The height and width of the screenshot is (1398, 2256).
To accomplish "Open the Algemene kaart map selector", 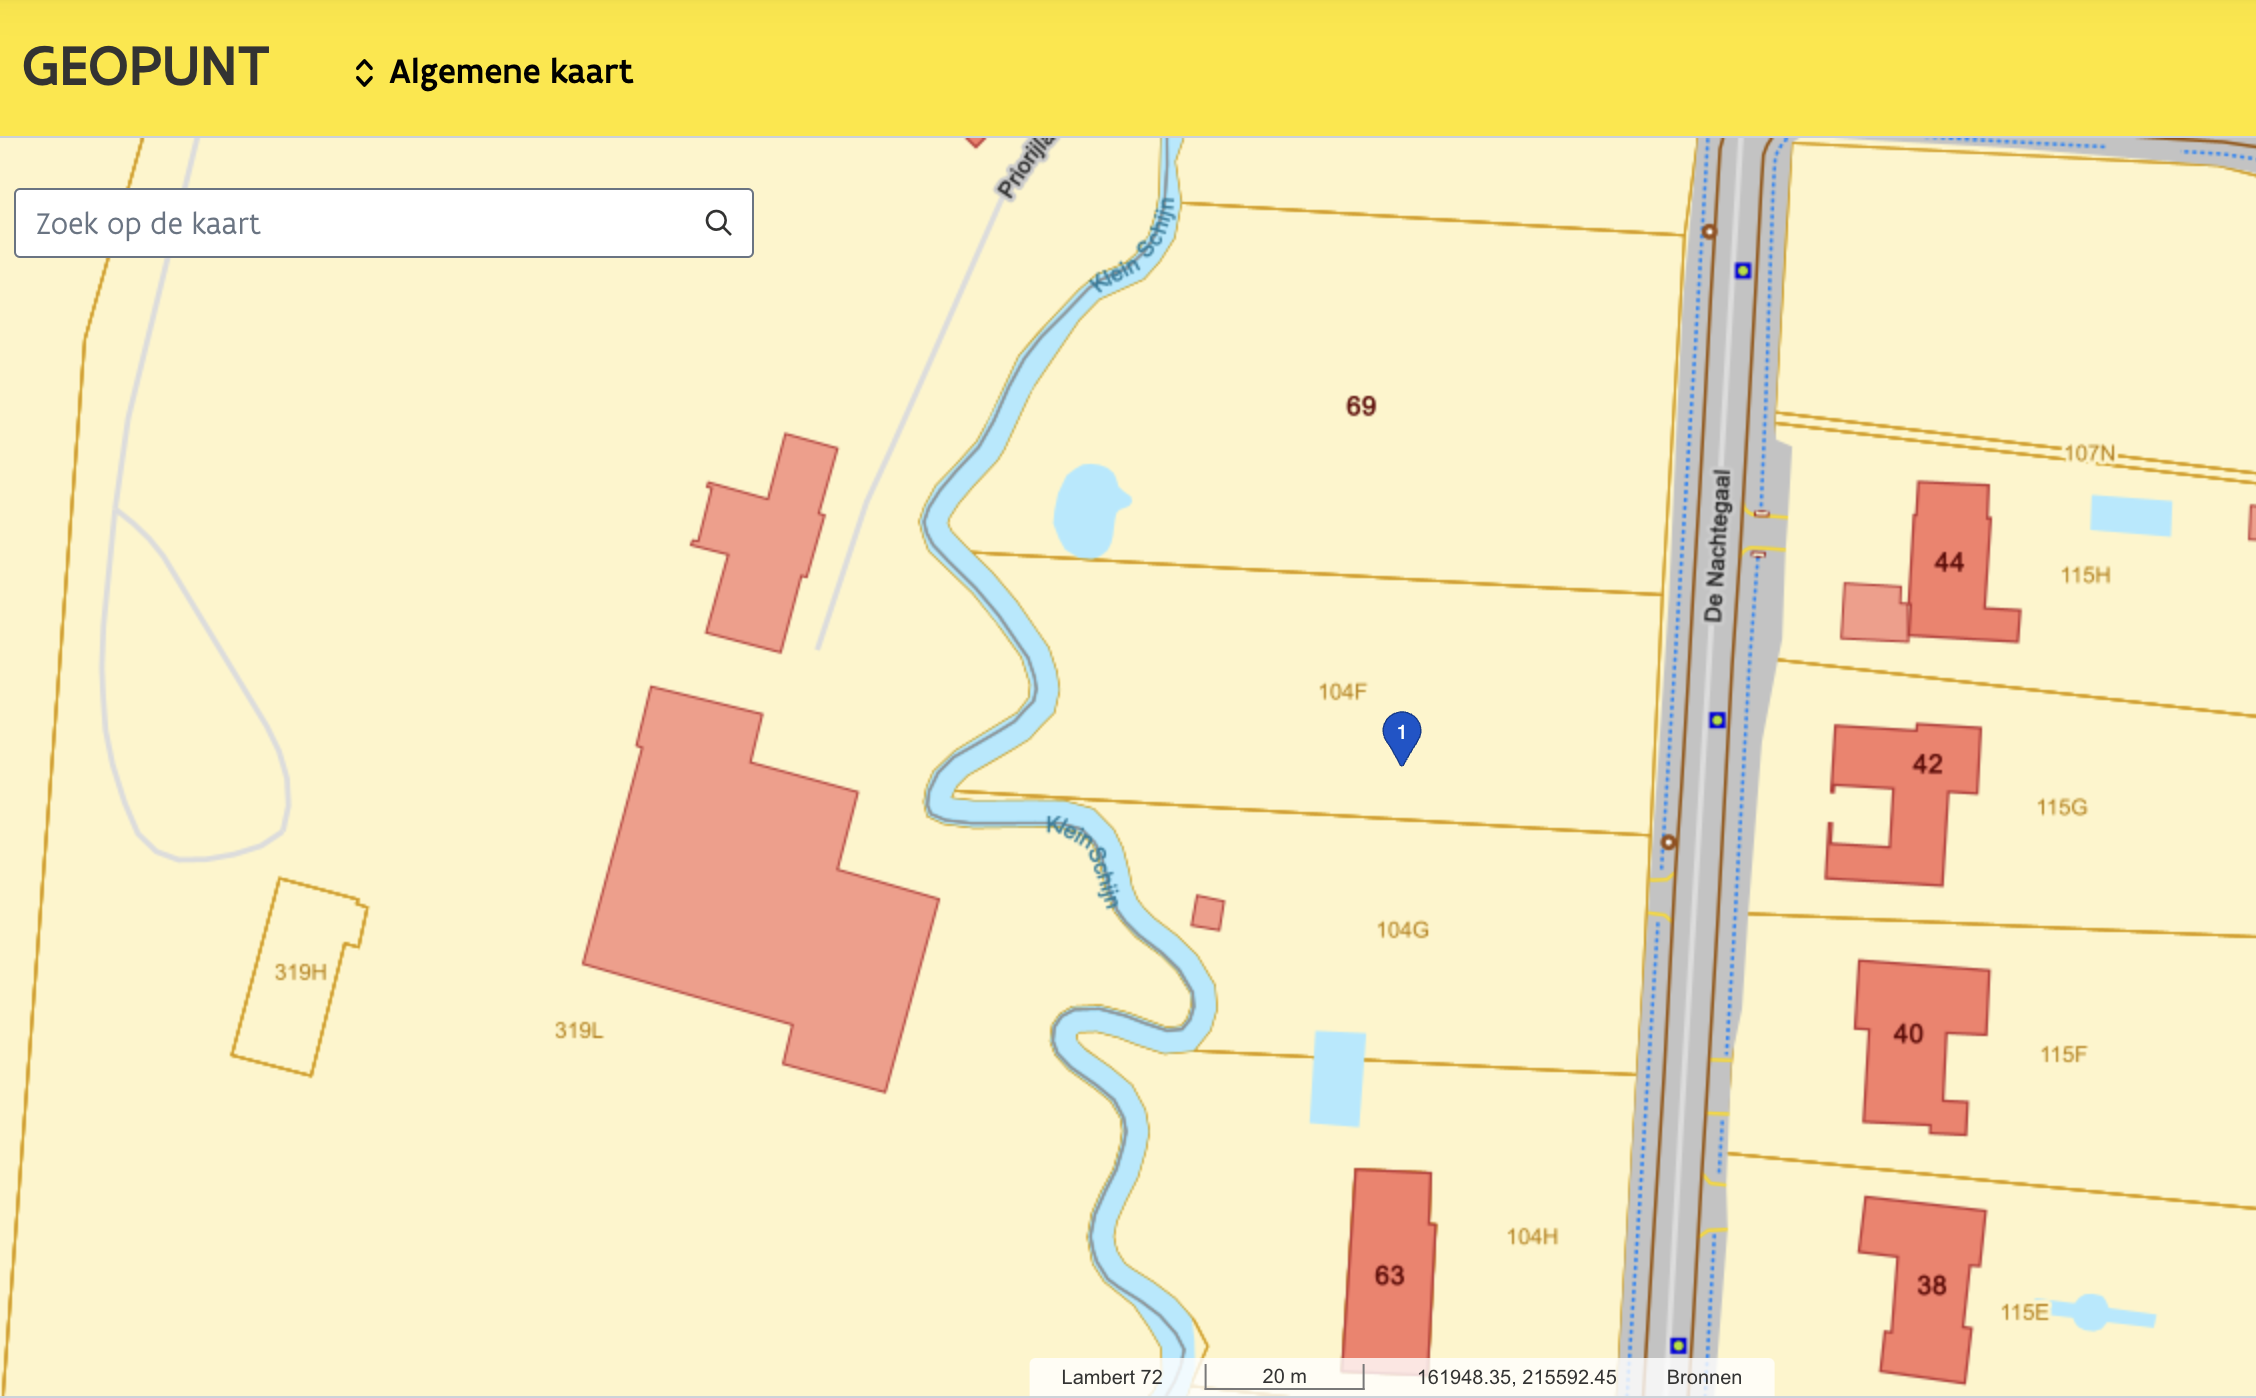I will click(510, 73).
